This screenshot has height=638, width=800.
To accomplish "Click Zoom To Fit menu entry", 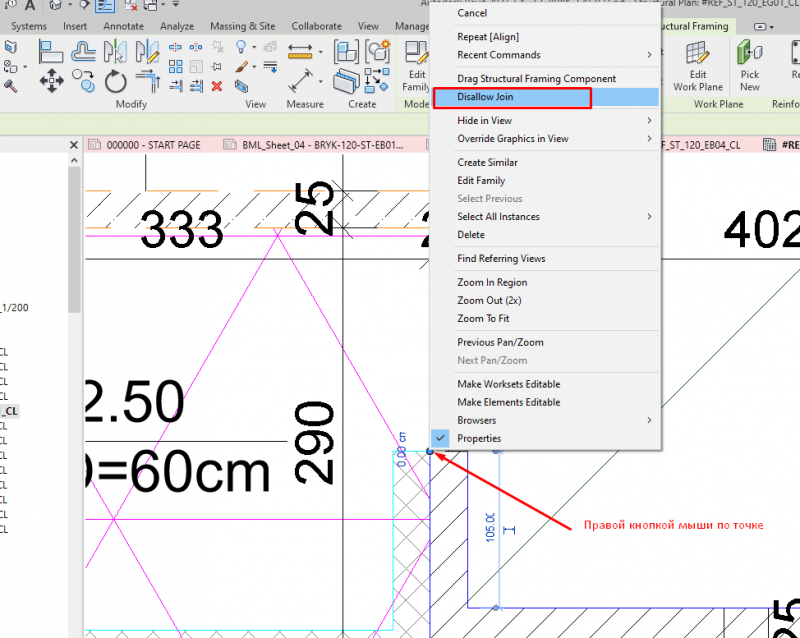I will pos(483,318).
